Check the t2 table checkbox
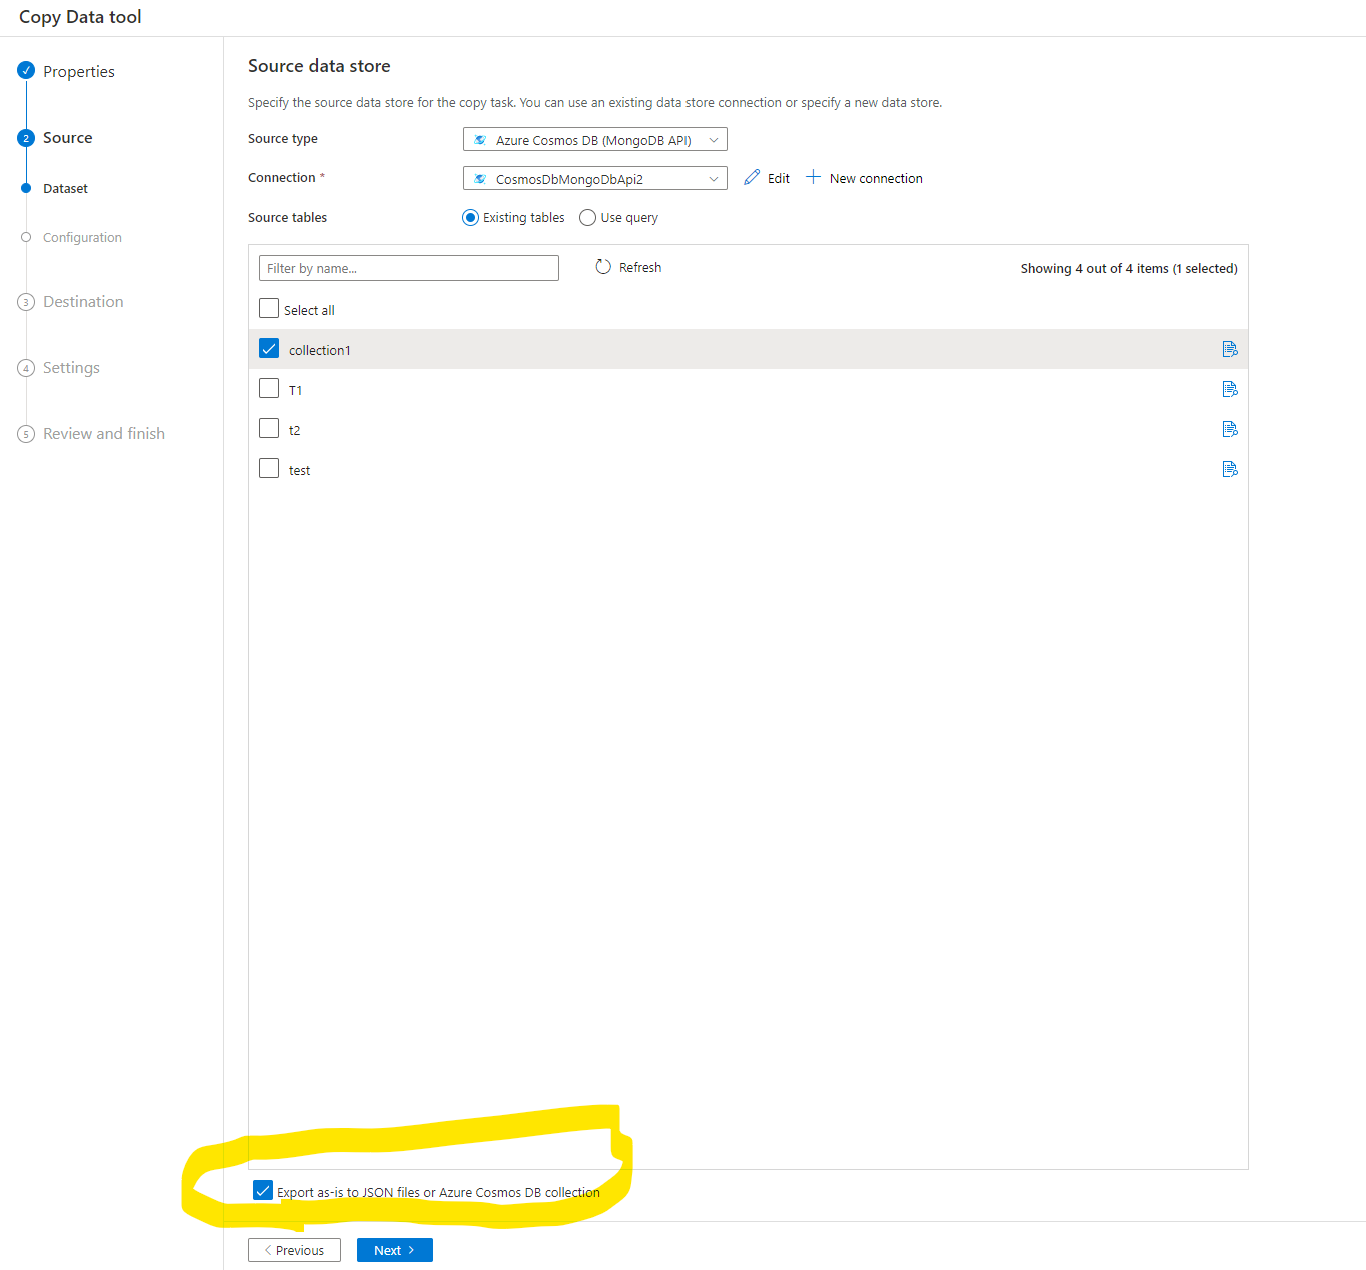This screenshot has width=1366, height=1270. [269, 428]
